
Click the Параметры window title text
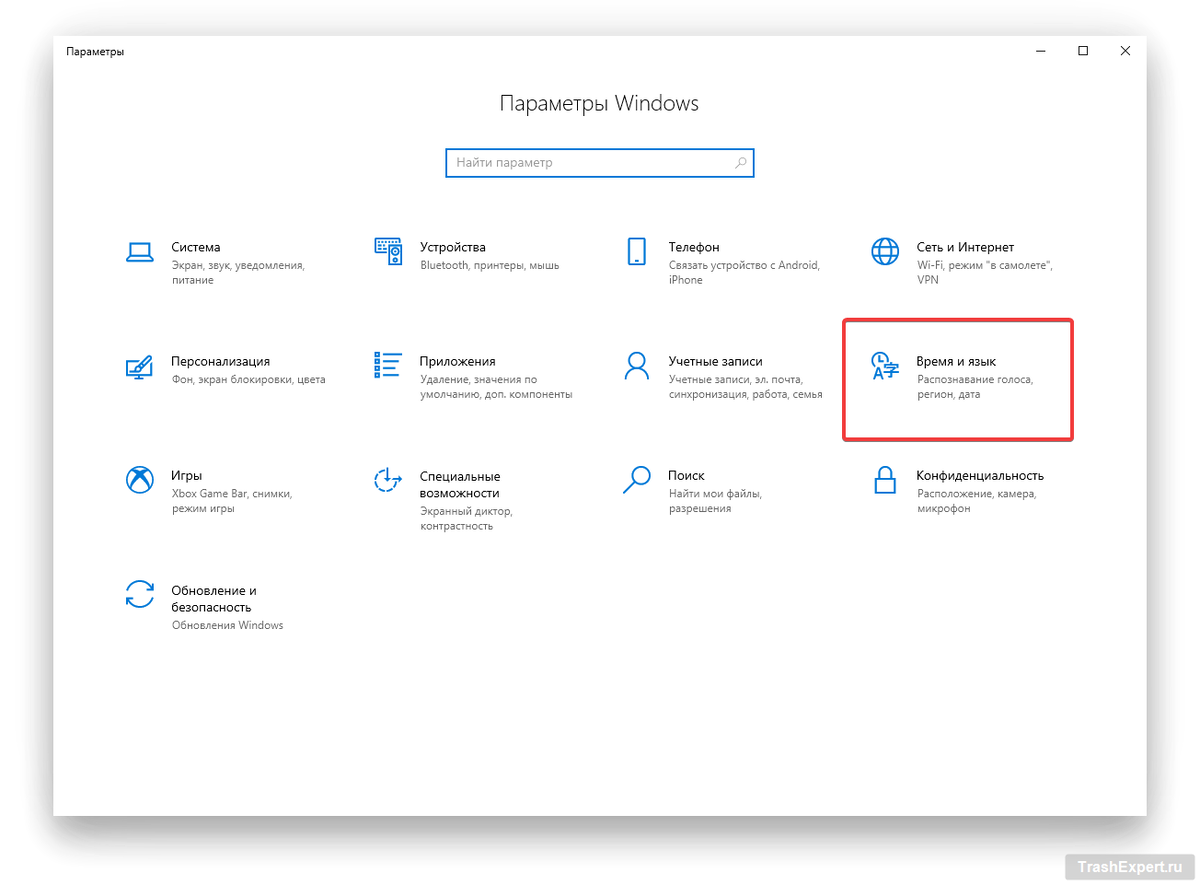(95, 51)
